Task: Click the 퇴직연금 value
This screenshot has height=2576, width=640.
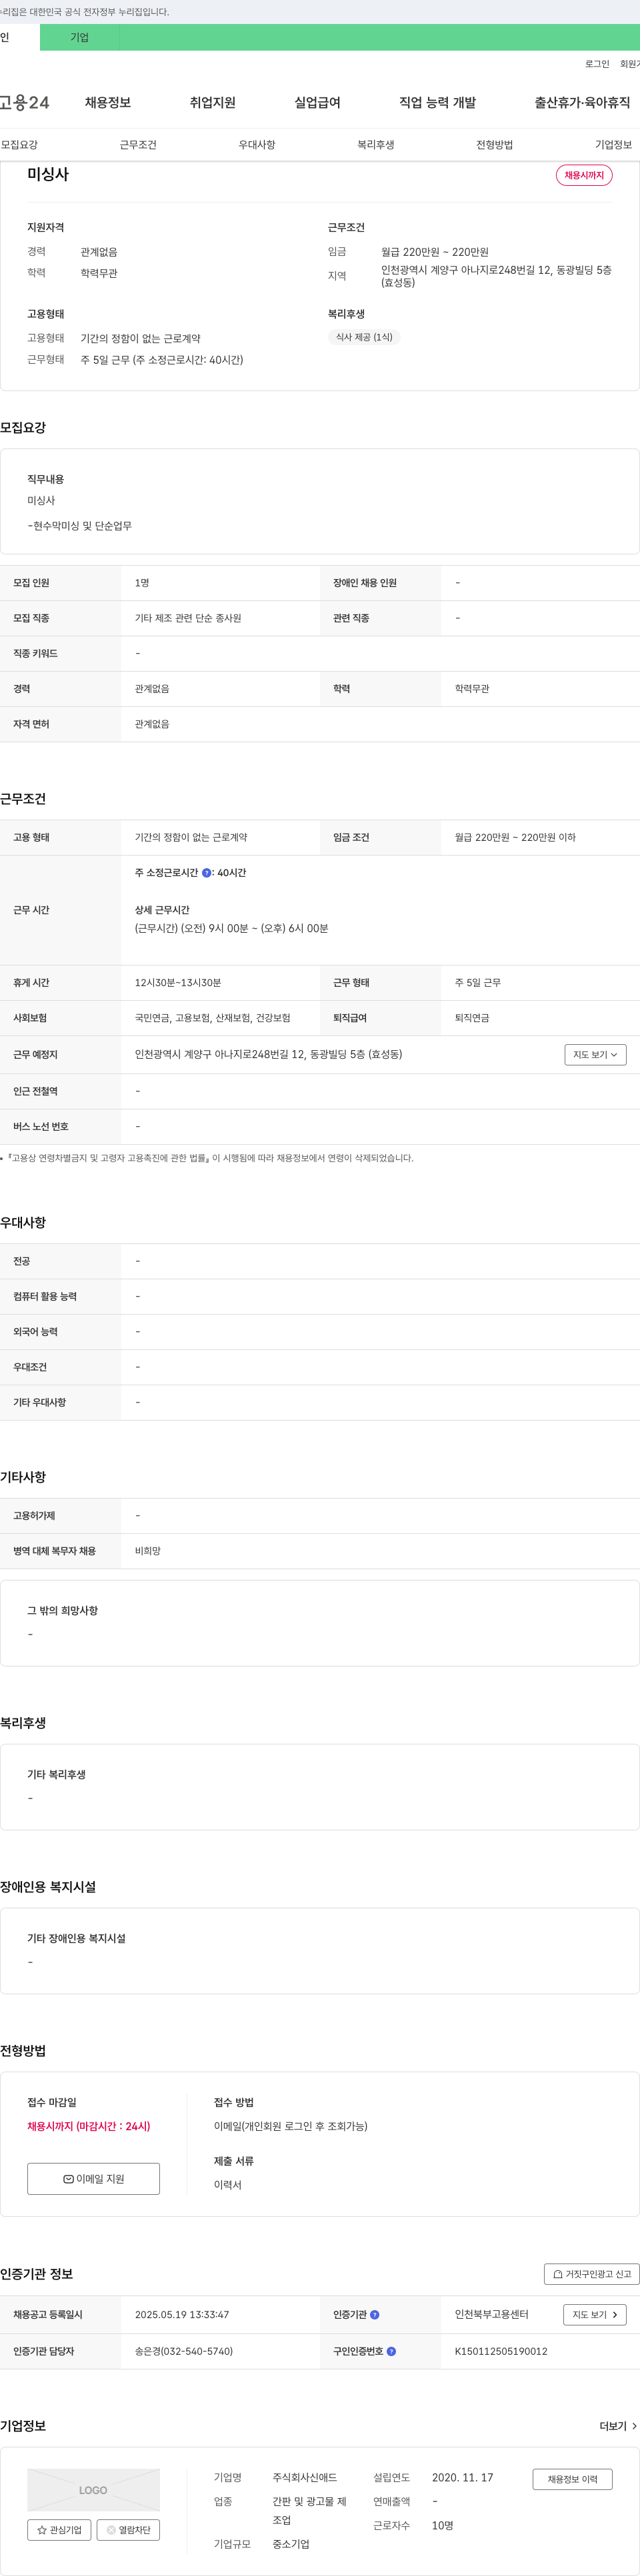Action: (472, 1018)
